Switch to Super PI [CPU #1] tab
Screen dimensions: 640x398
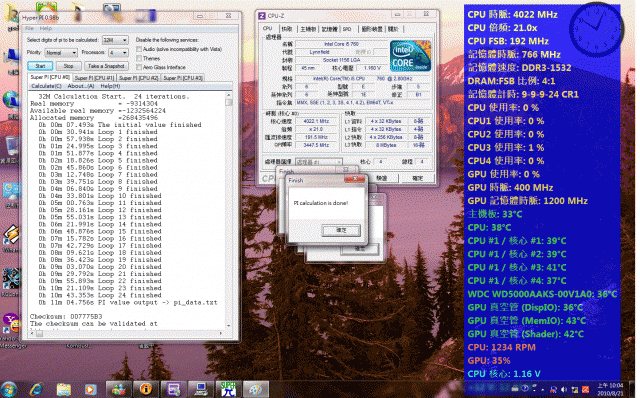(x=94, y=78)
